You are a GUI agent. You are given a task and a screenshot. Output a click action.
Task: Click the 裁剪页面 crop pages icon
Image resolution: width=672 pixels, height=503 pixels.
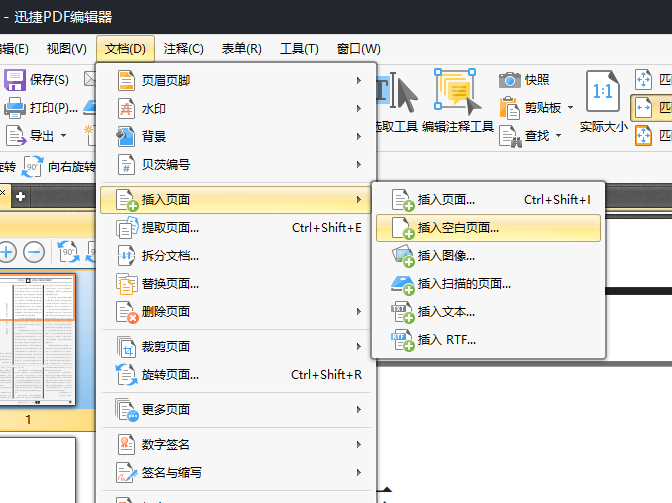[126, 347]
